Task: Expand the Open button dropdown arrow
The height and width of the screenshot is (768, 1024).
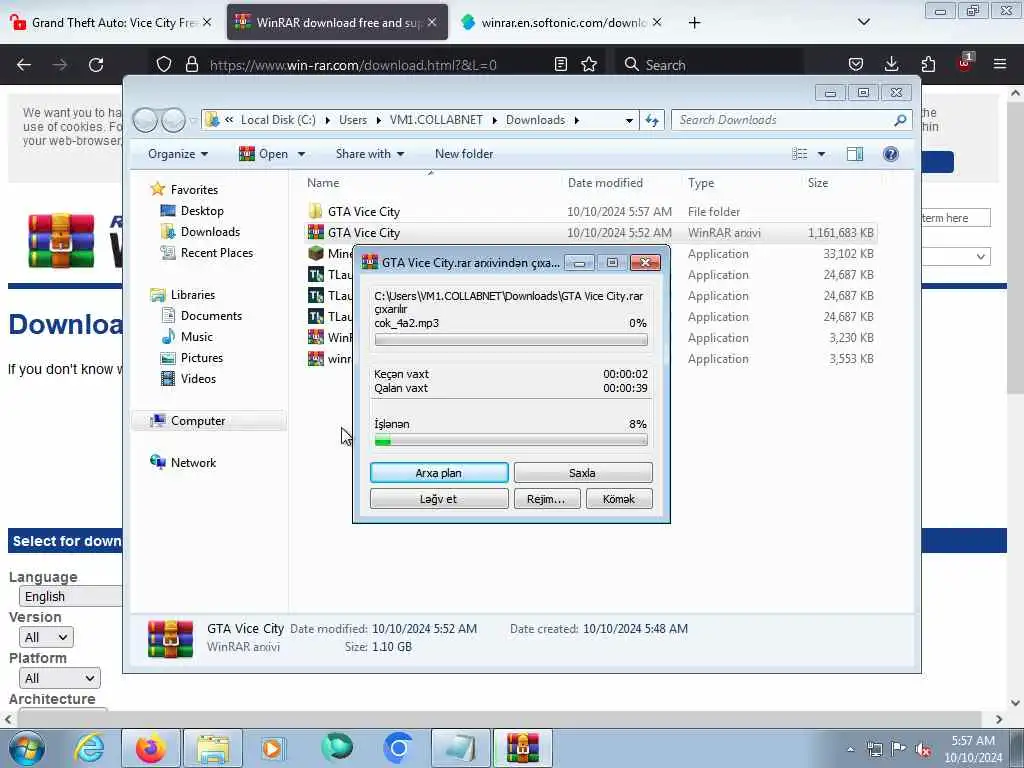Action: click(x=301, y=154)
